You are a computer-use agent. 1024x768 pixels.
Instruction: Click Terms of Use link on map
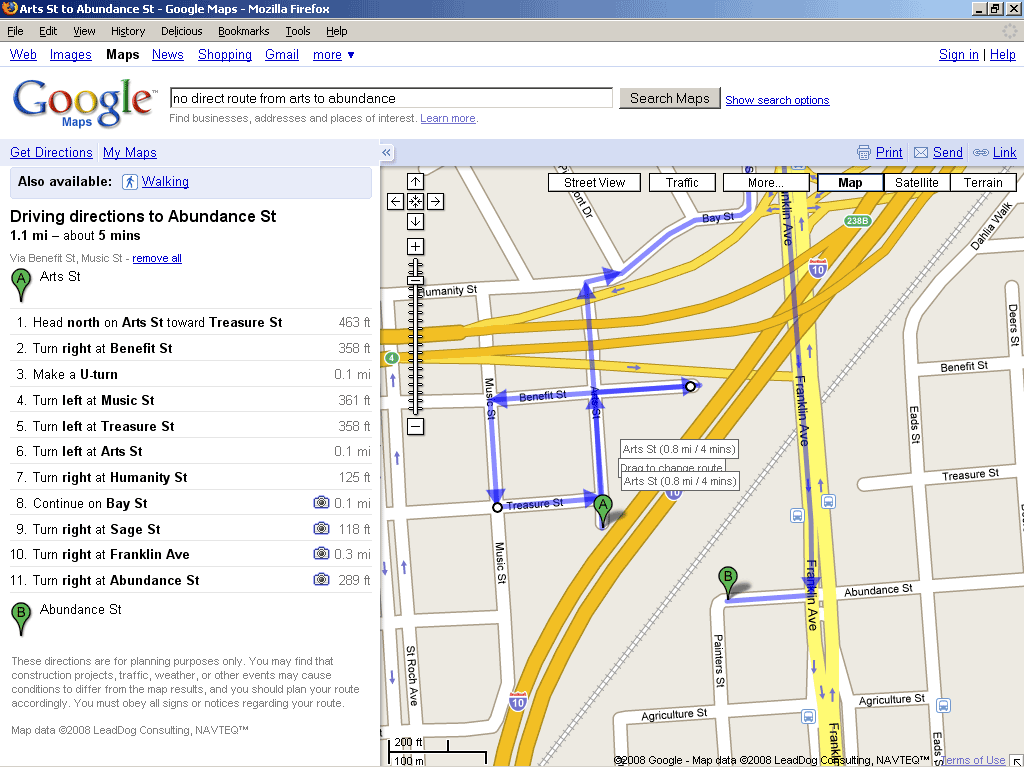(972, 760)
